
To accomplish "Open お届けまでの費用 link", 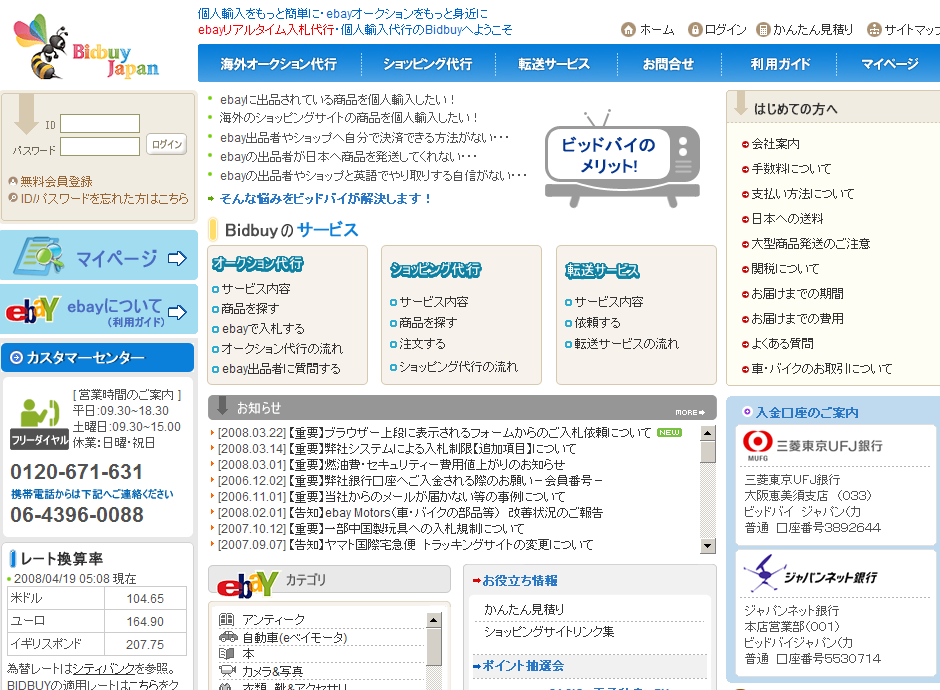I will (x=797, y=319).
